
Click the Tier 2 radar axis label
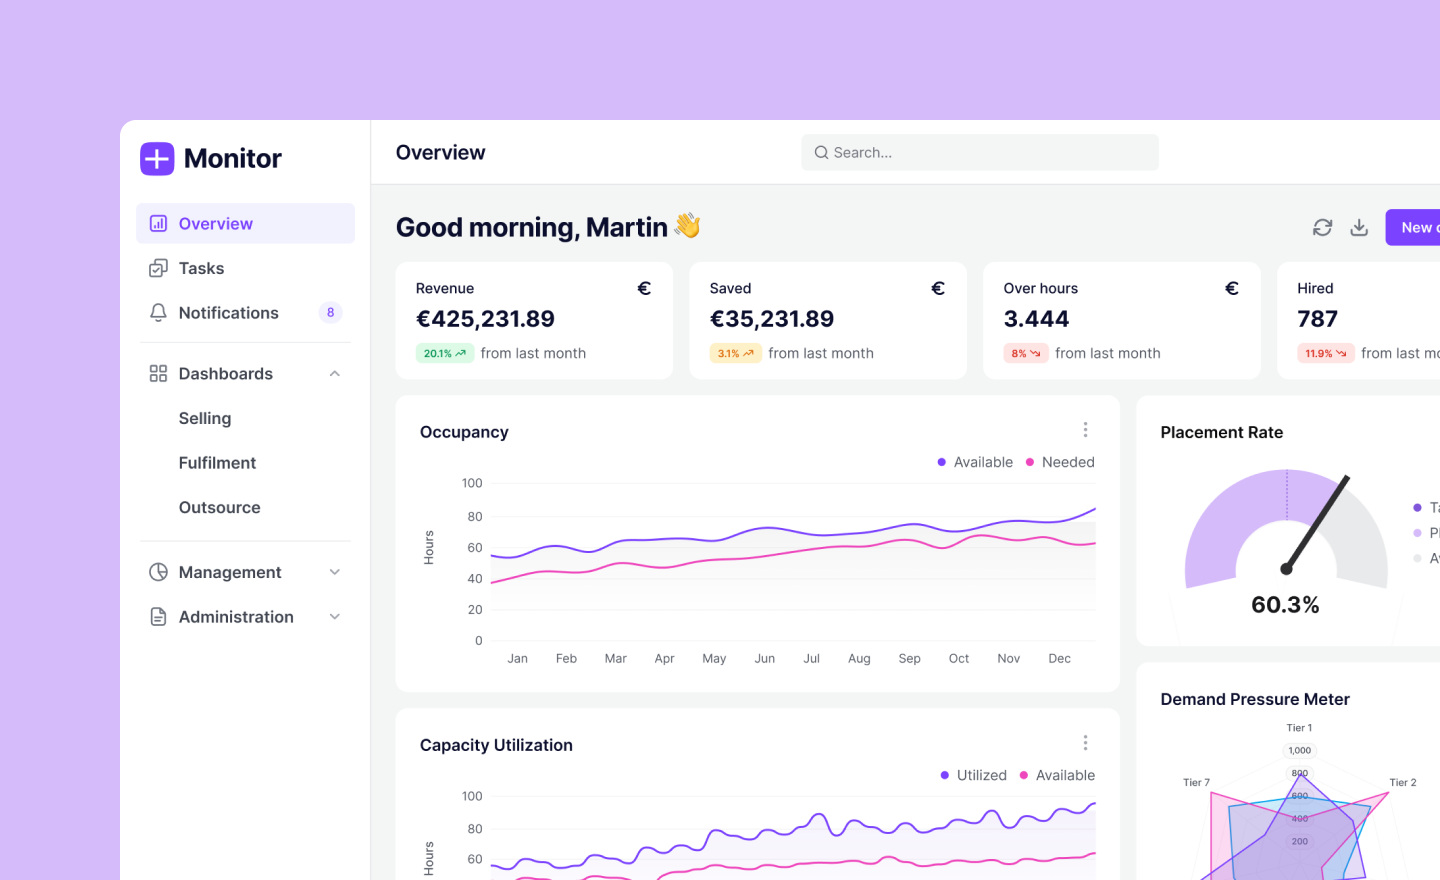point(1403,782)
